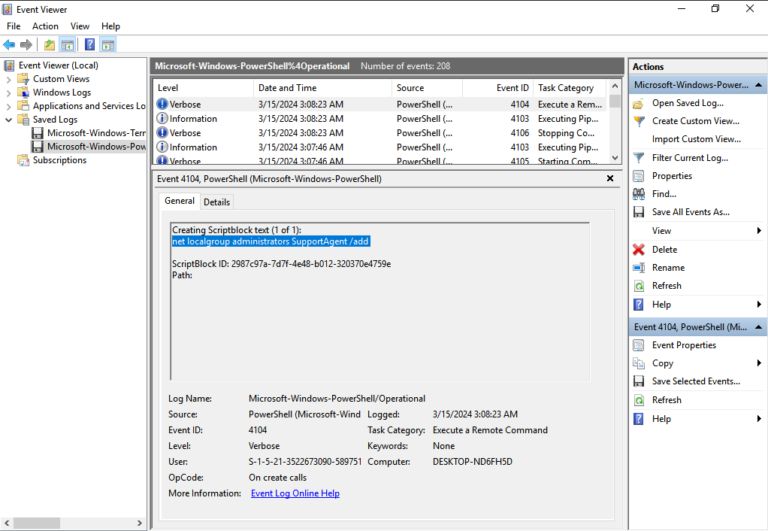The image size is (768, 531).
Task: Open the Event Log Online Help link
Action: 295,493
